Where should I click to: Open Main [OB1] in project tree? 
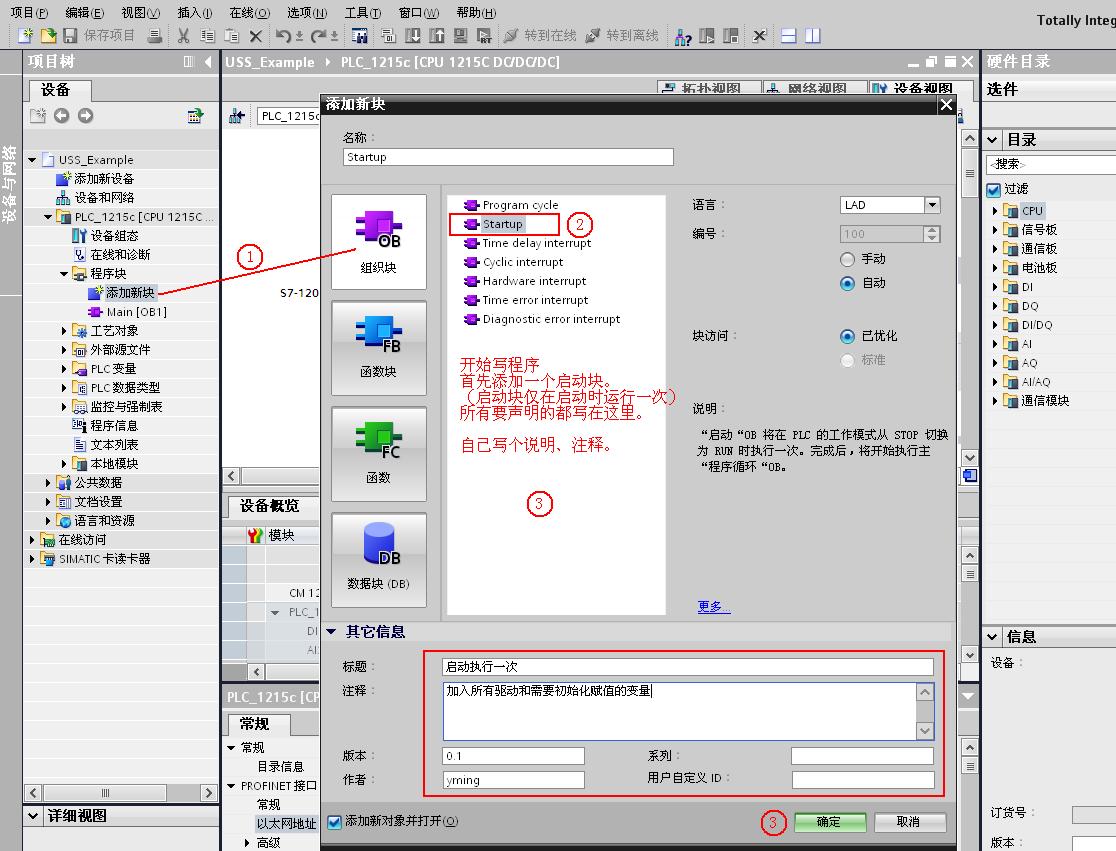[136, 312]
